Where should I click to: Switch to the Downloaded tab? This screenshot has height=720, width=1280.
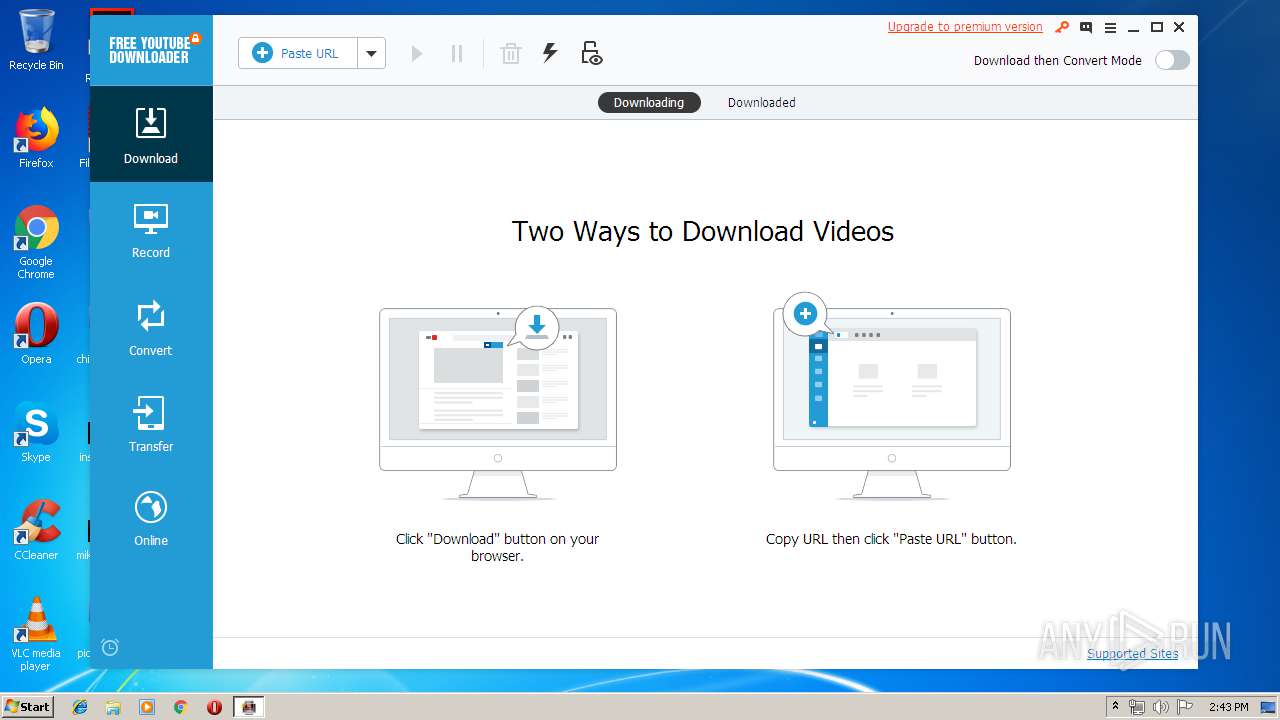coord(762,102)
